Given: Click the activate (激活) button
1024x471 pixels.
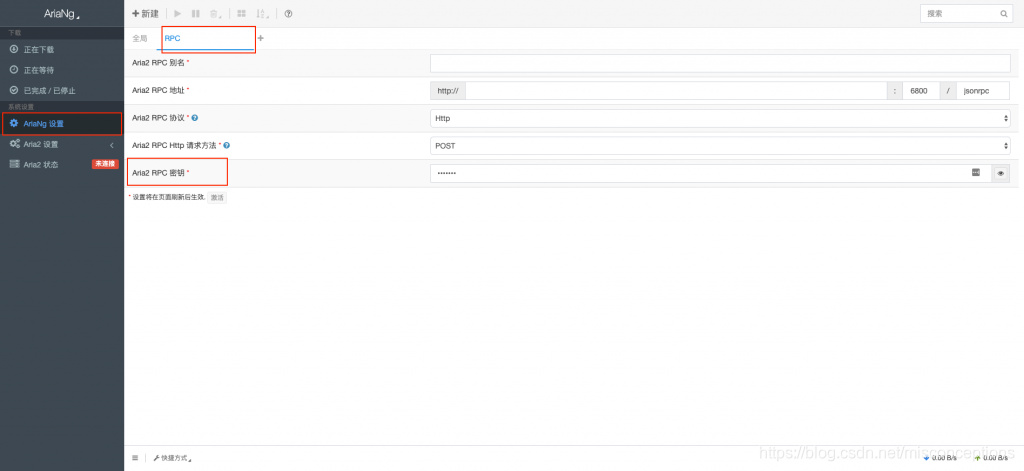Looking at the screenshot, I should (217, 197).
